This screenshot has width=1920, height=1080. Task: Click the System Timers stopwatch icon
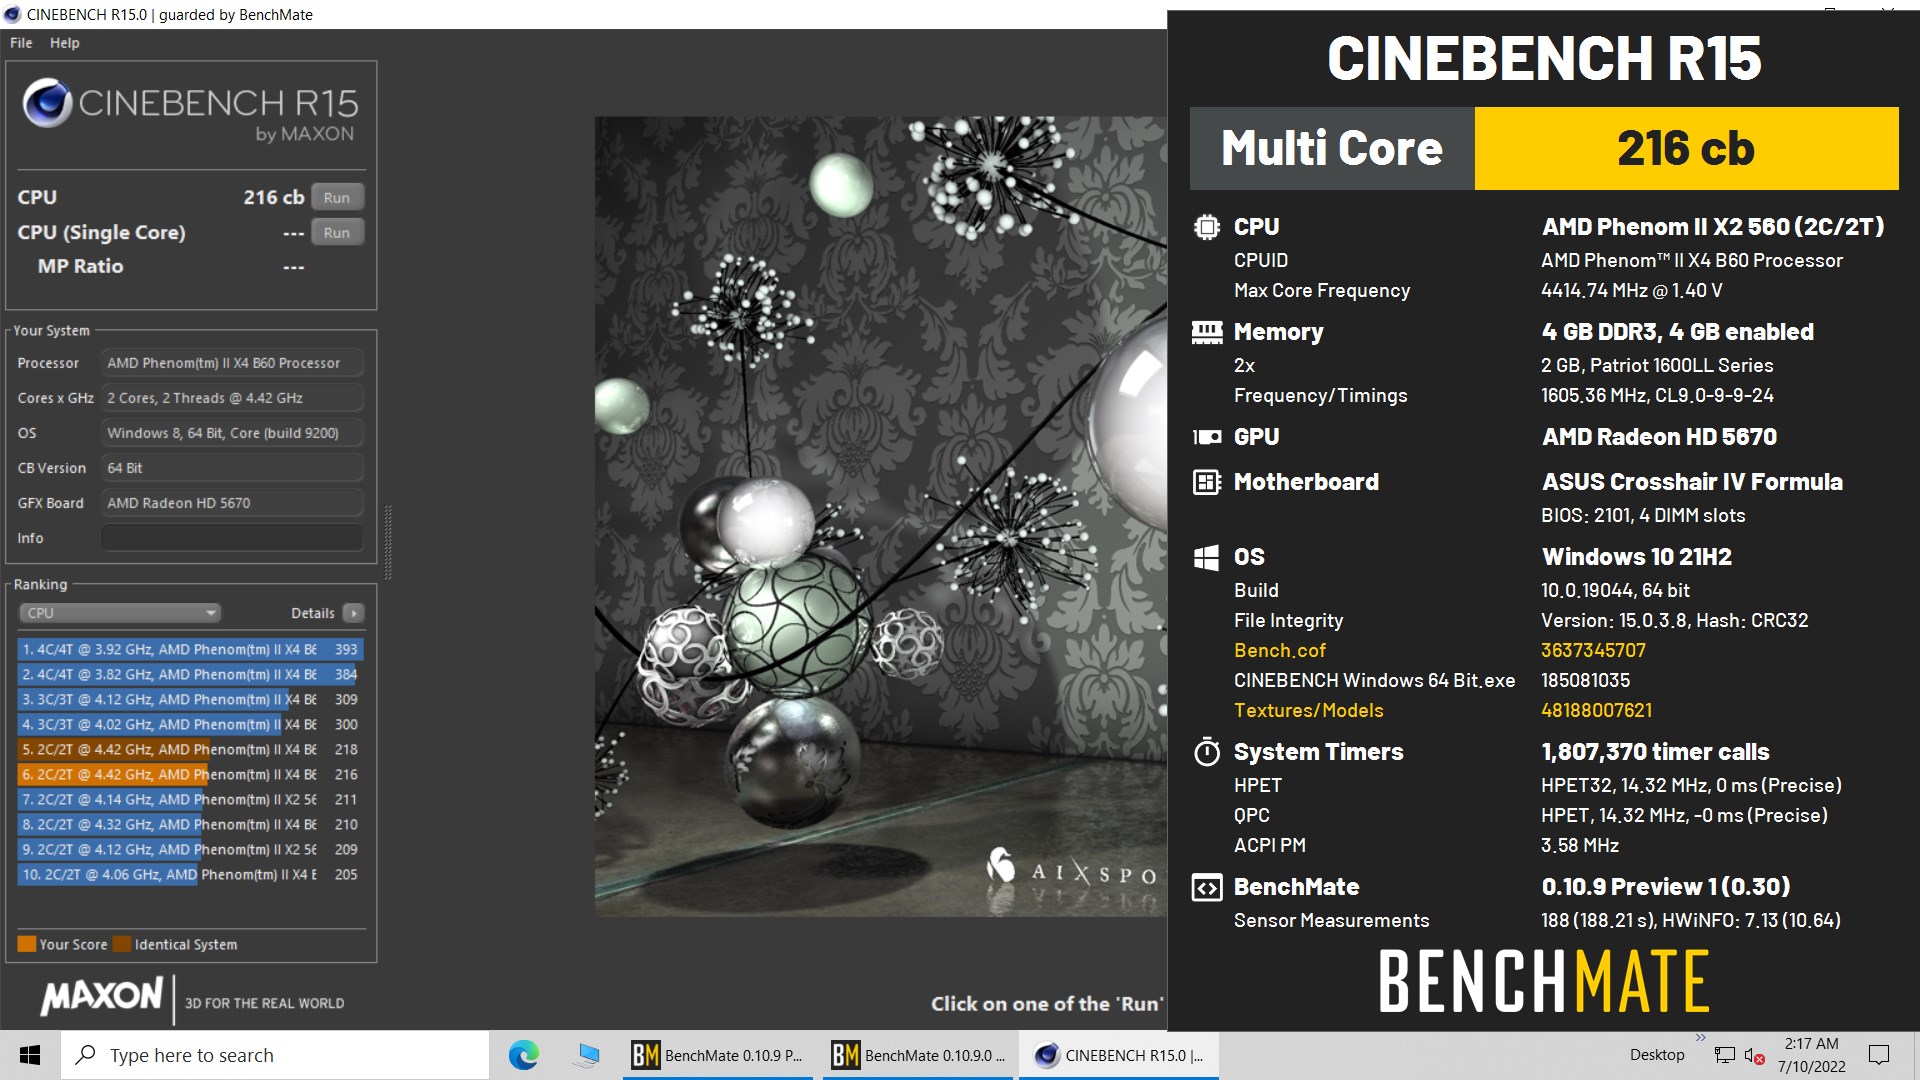click(1207, 751)
